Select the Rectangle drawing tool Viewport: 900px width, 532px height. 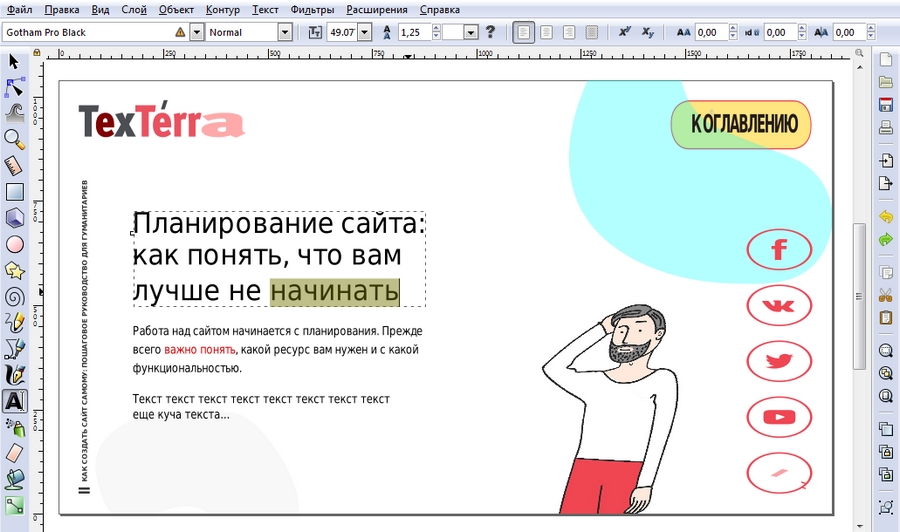[x=14, y=192]
